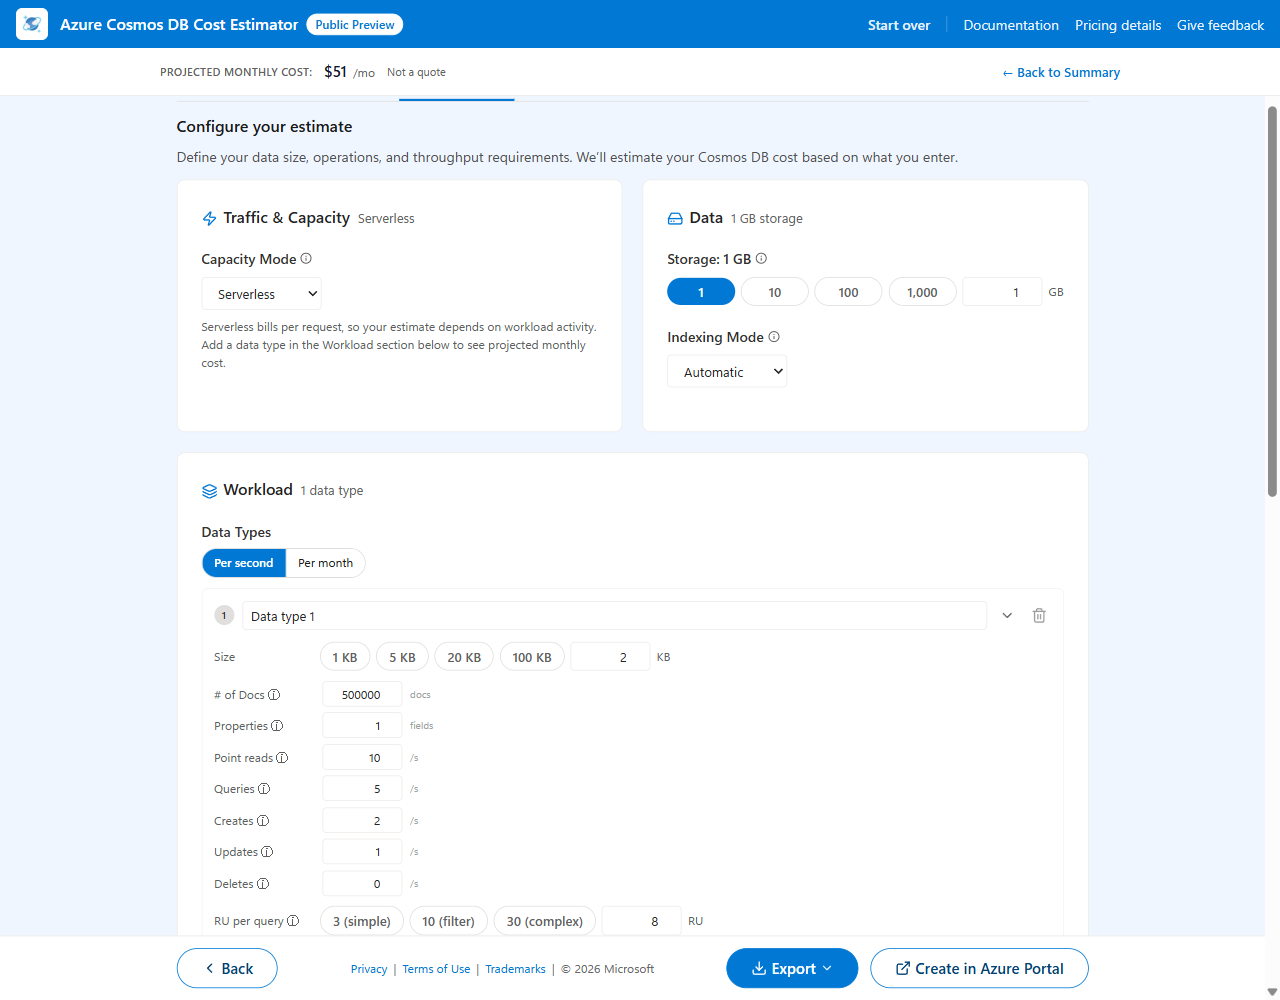Screen dimensions: 1280x1000
Task: Click Give feedback in header
Action: point(1220,25)
